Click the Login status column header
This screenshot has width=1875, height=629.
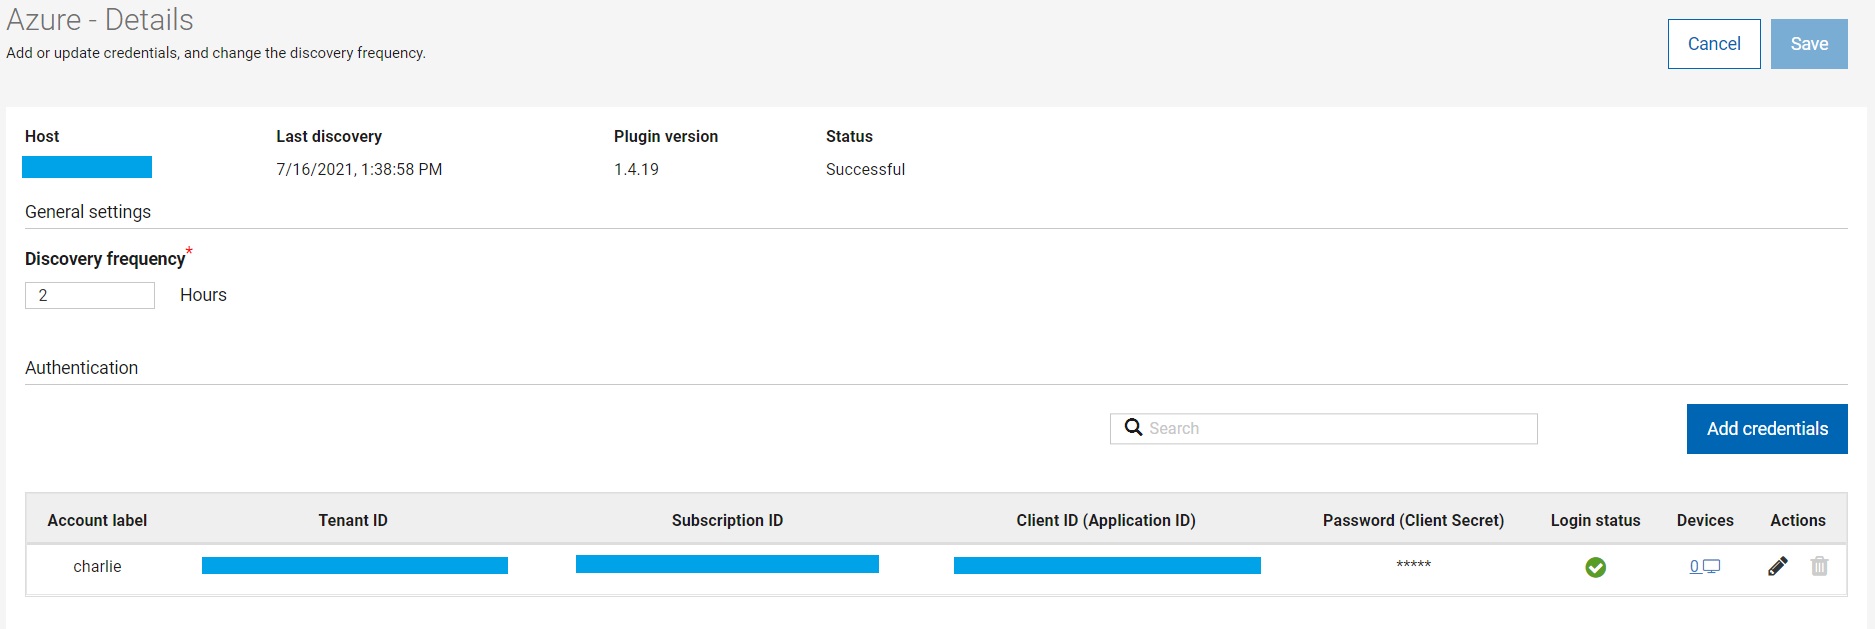pyautogui.click(x=1595, y=520)
